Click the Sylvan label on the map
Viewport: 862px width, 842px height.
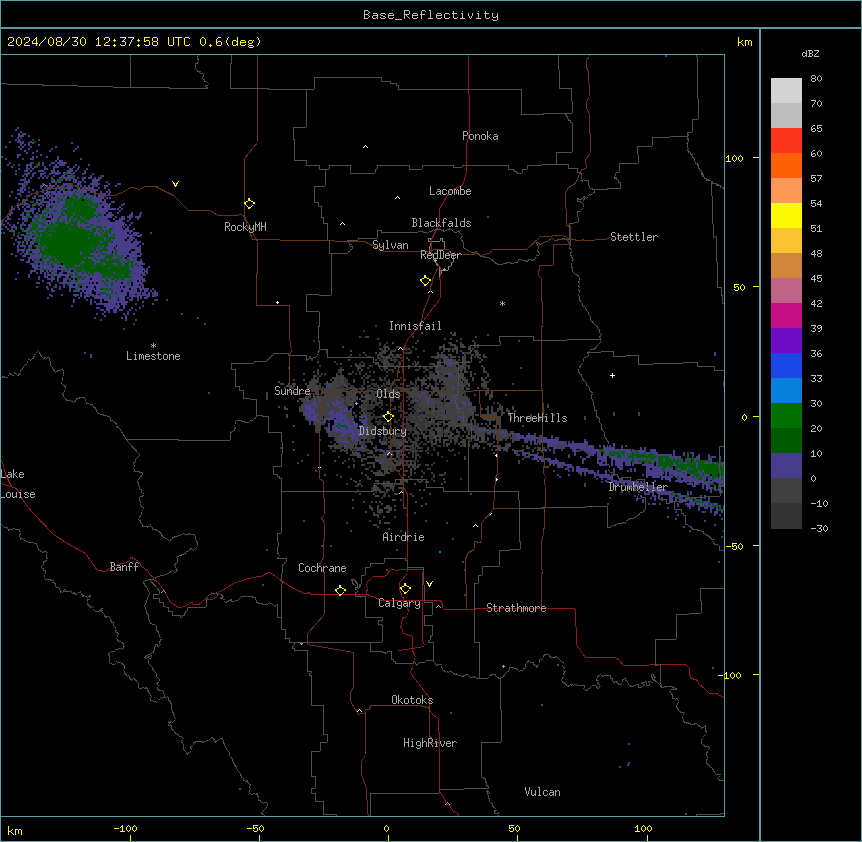click(390, 245)
